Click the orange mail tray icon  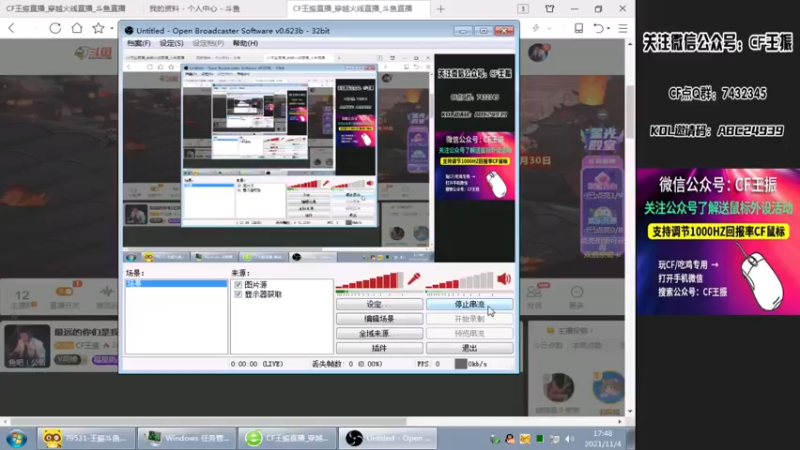tap(524, 439)
